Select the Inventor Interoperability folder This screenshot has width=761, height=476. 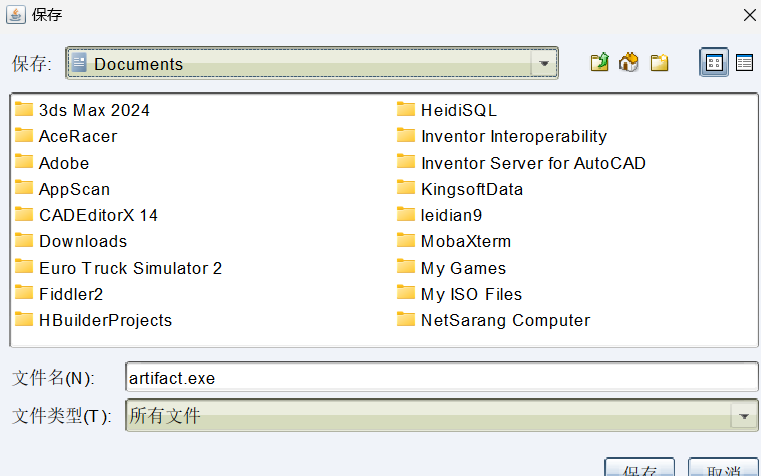tap(502, 136)
